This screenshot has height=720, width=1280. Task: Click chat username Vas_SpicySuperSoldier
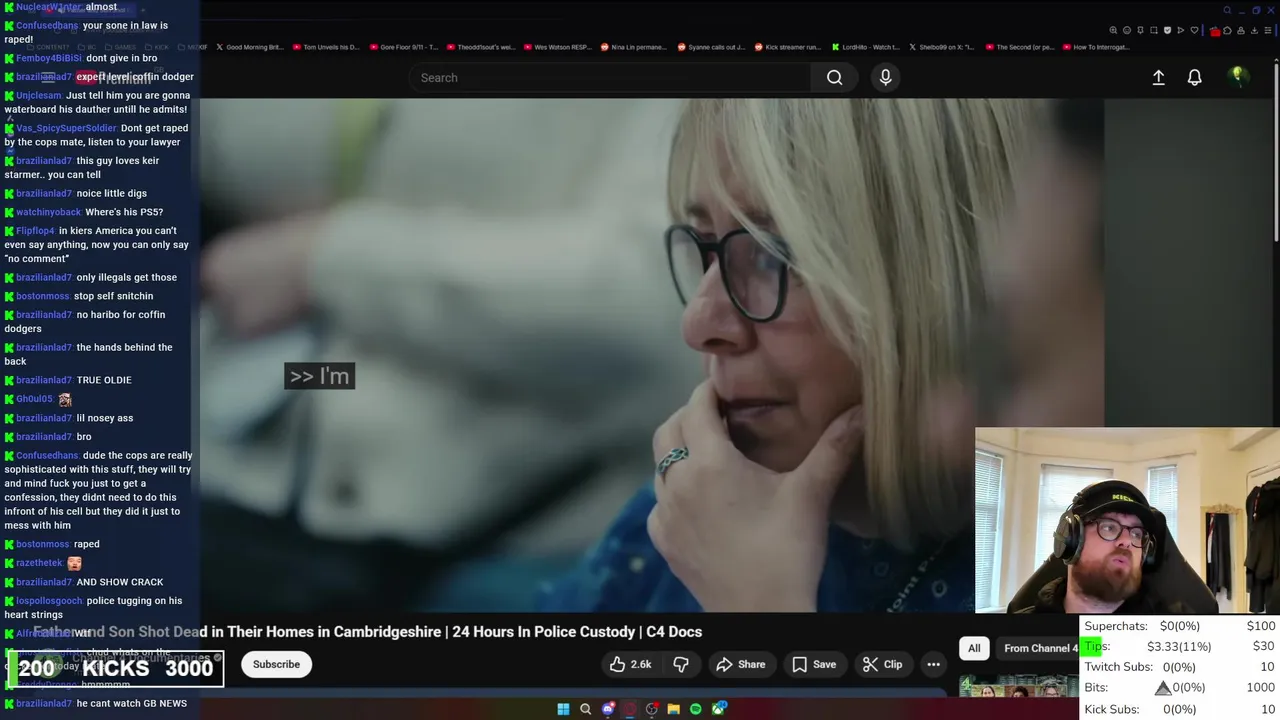[66, 128]
